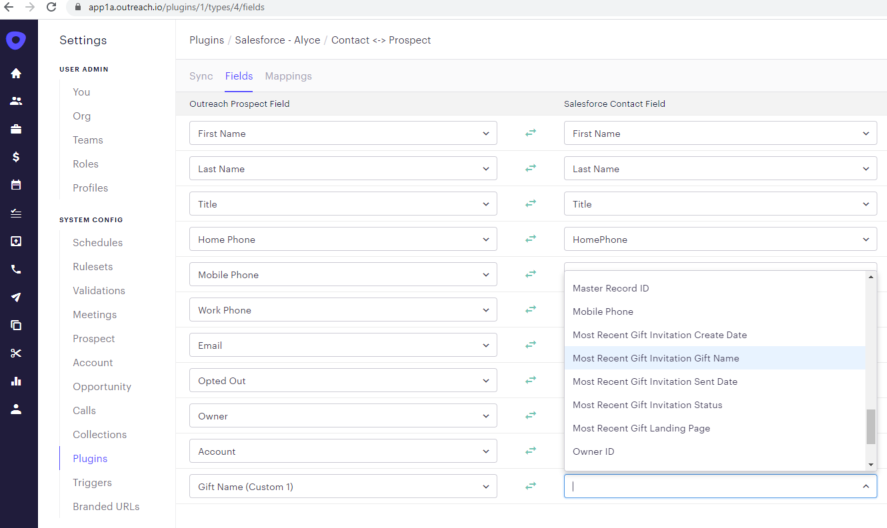Image resolution: width=887 pixels, height=528 pixels.
Task: Toggle sync direction for Email row
Action: (x=530, y=345)
